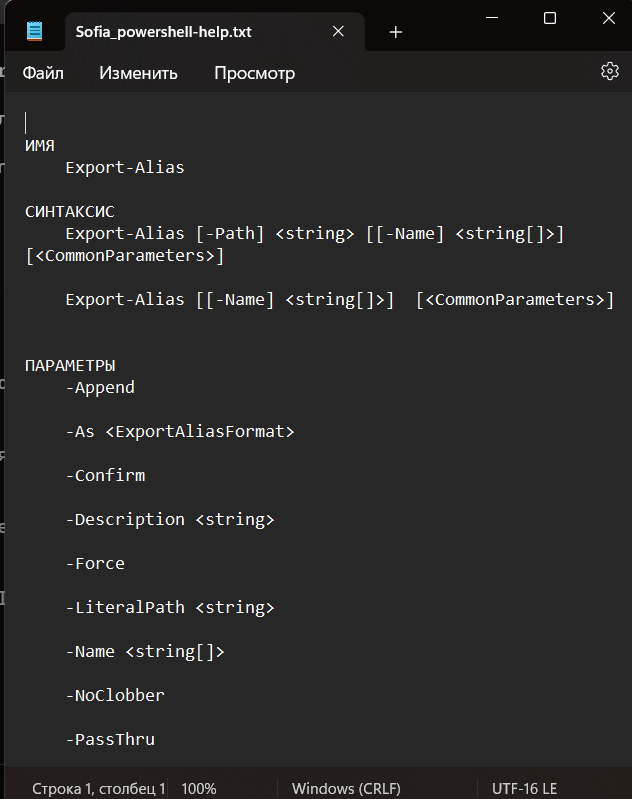Place cursor on the -Append parameter line
The height and width of the screenshot is (799, 632).
click(x=100, y=388)
